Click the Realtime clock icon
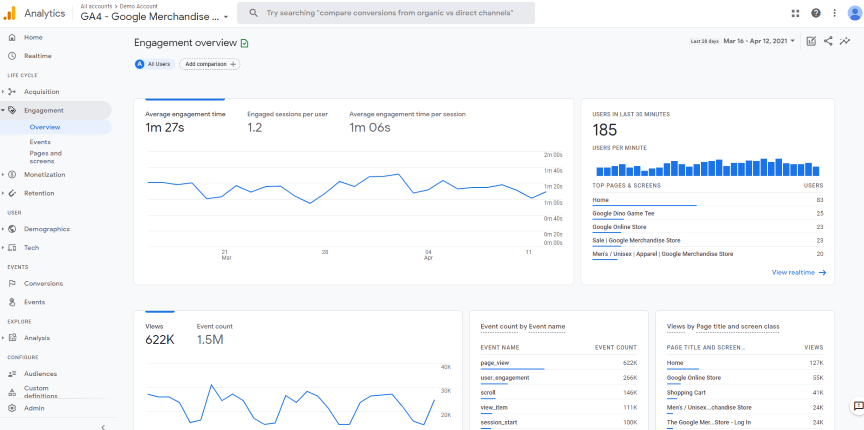The height and width of the screenshot is (430, 864). pos(12,56)
